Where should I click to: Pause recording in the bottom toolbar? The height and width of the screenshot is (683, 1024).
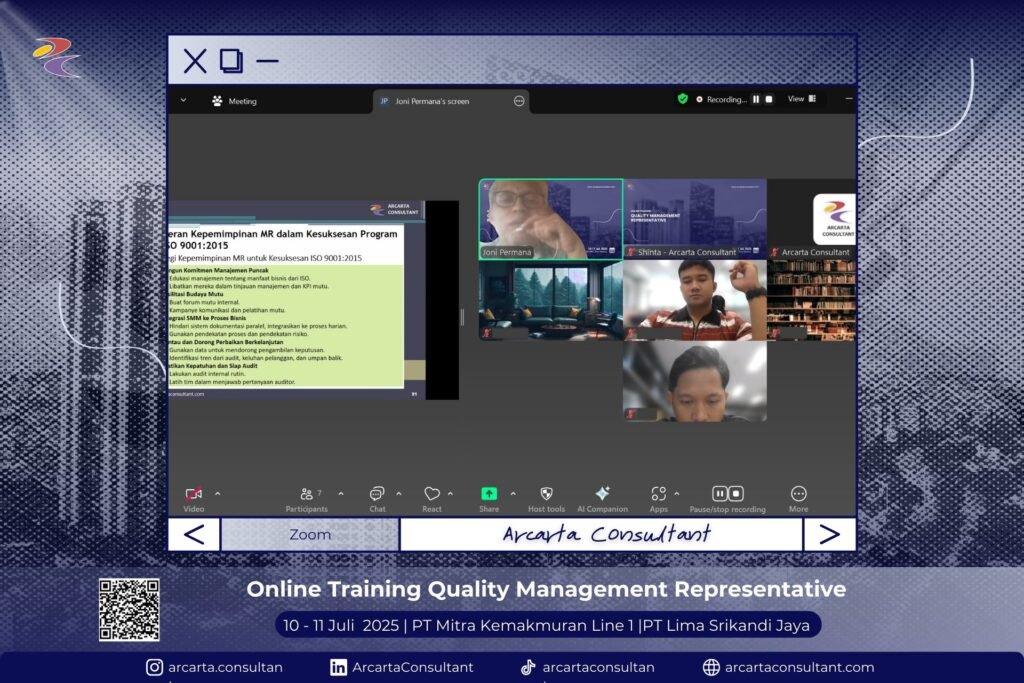pyautogui.click(x=720, y=494)
